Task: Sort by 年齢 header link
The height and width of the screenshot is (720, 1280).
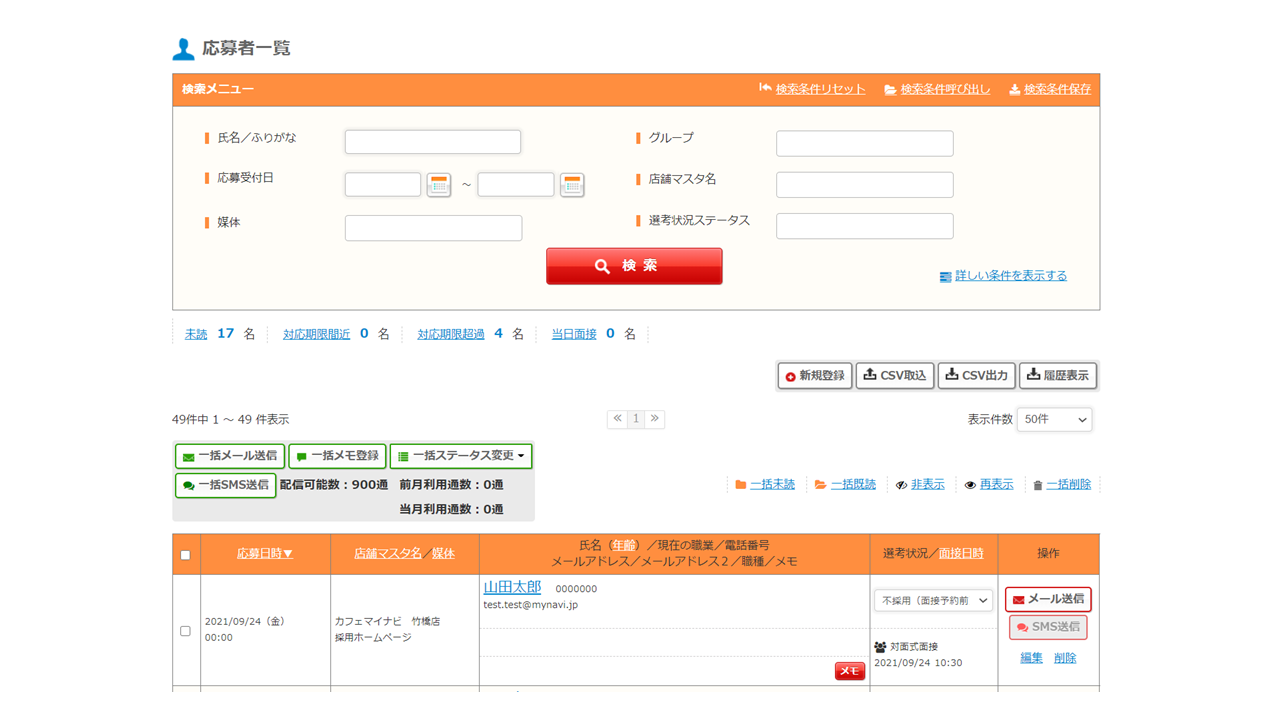Action: (624, 546)
